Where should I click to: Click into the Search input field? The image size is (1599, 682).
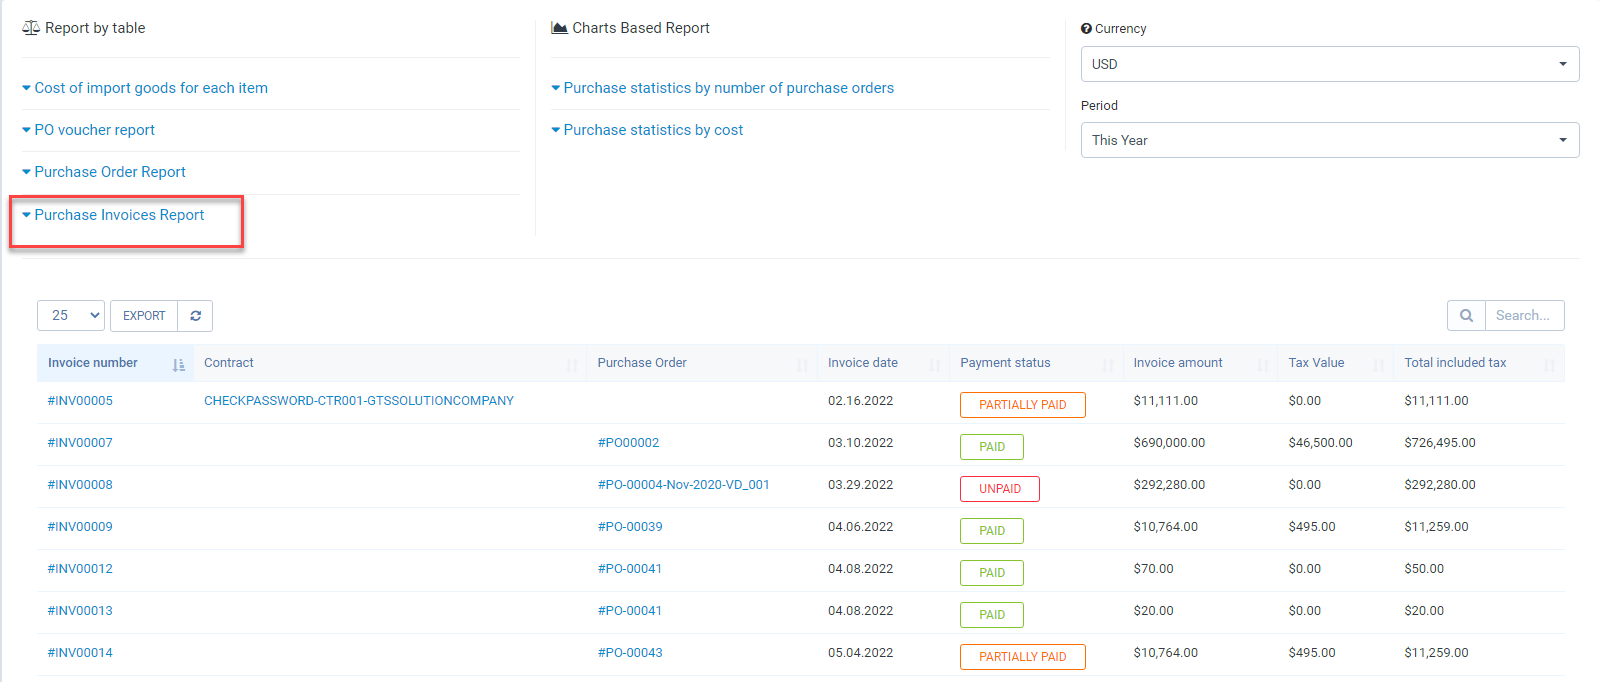pyautogui.click(x=1523, y=316)
